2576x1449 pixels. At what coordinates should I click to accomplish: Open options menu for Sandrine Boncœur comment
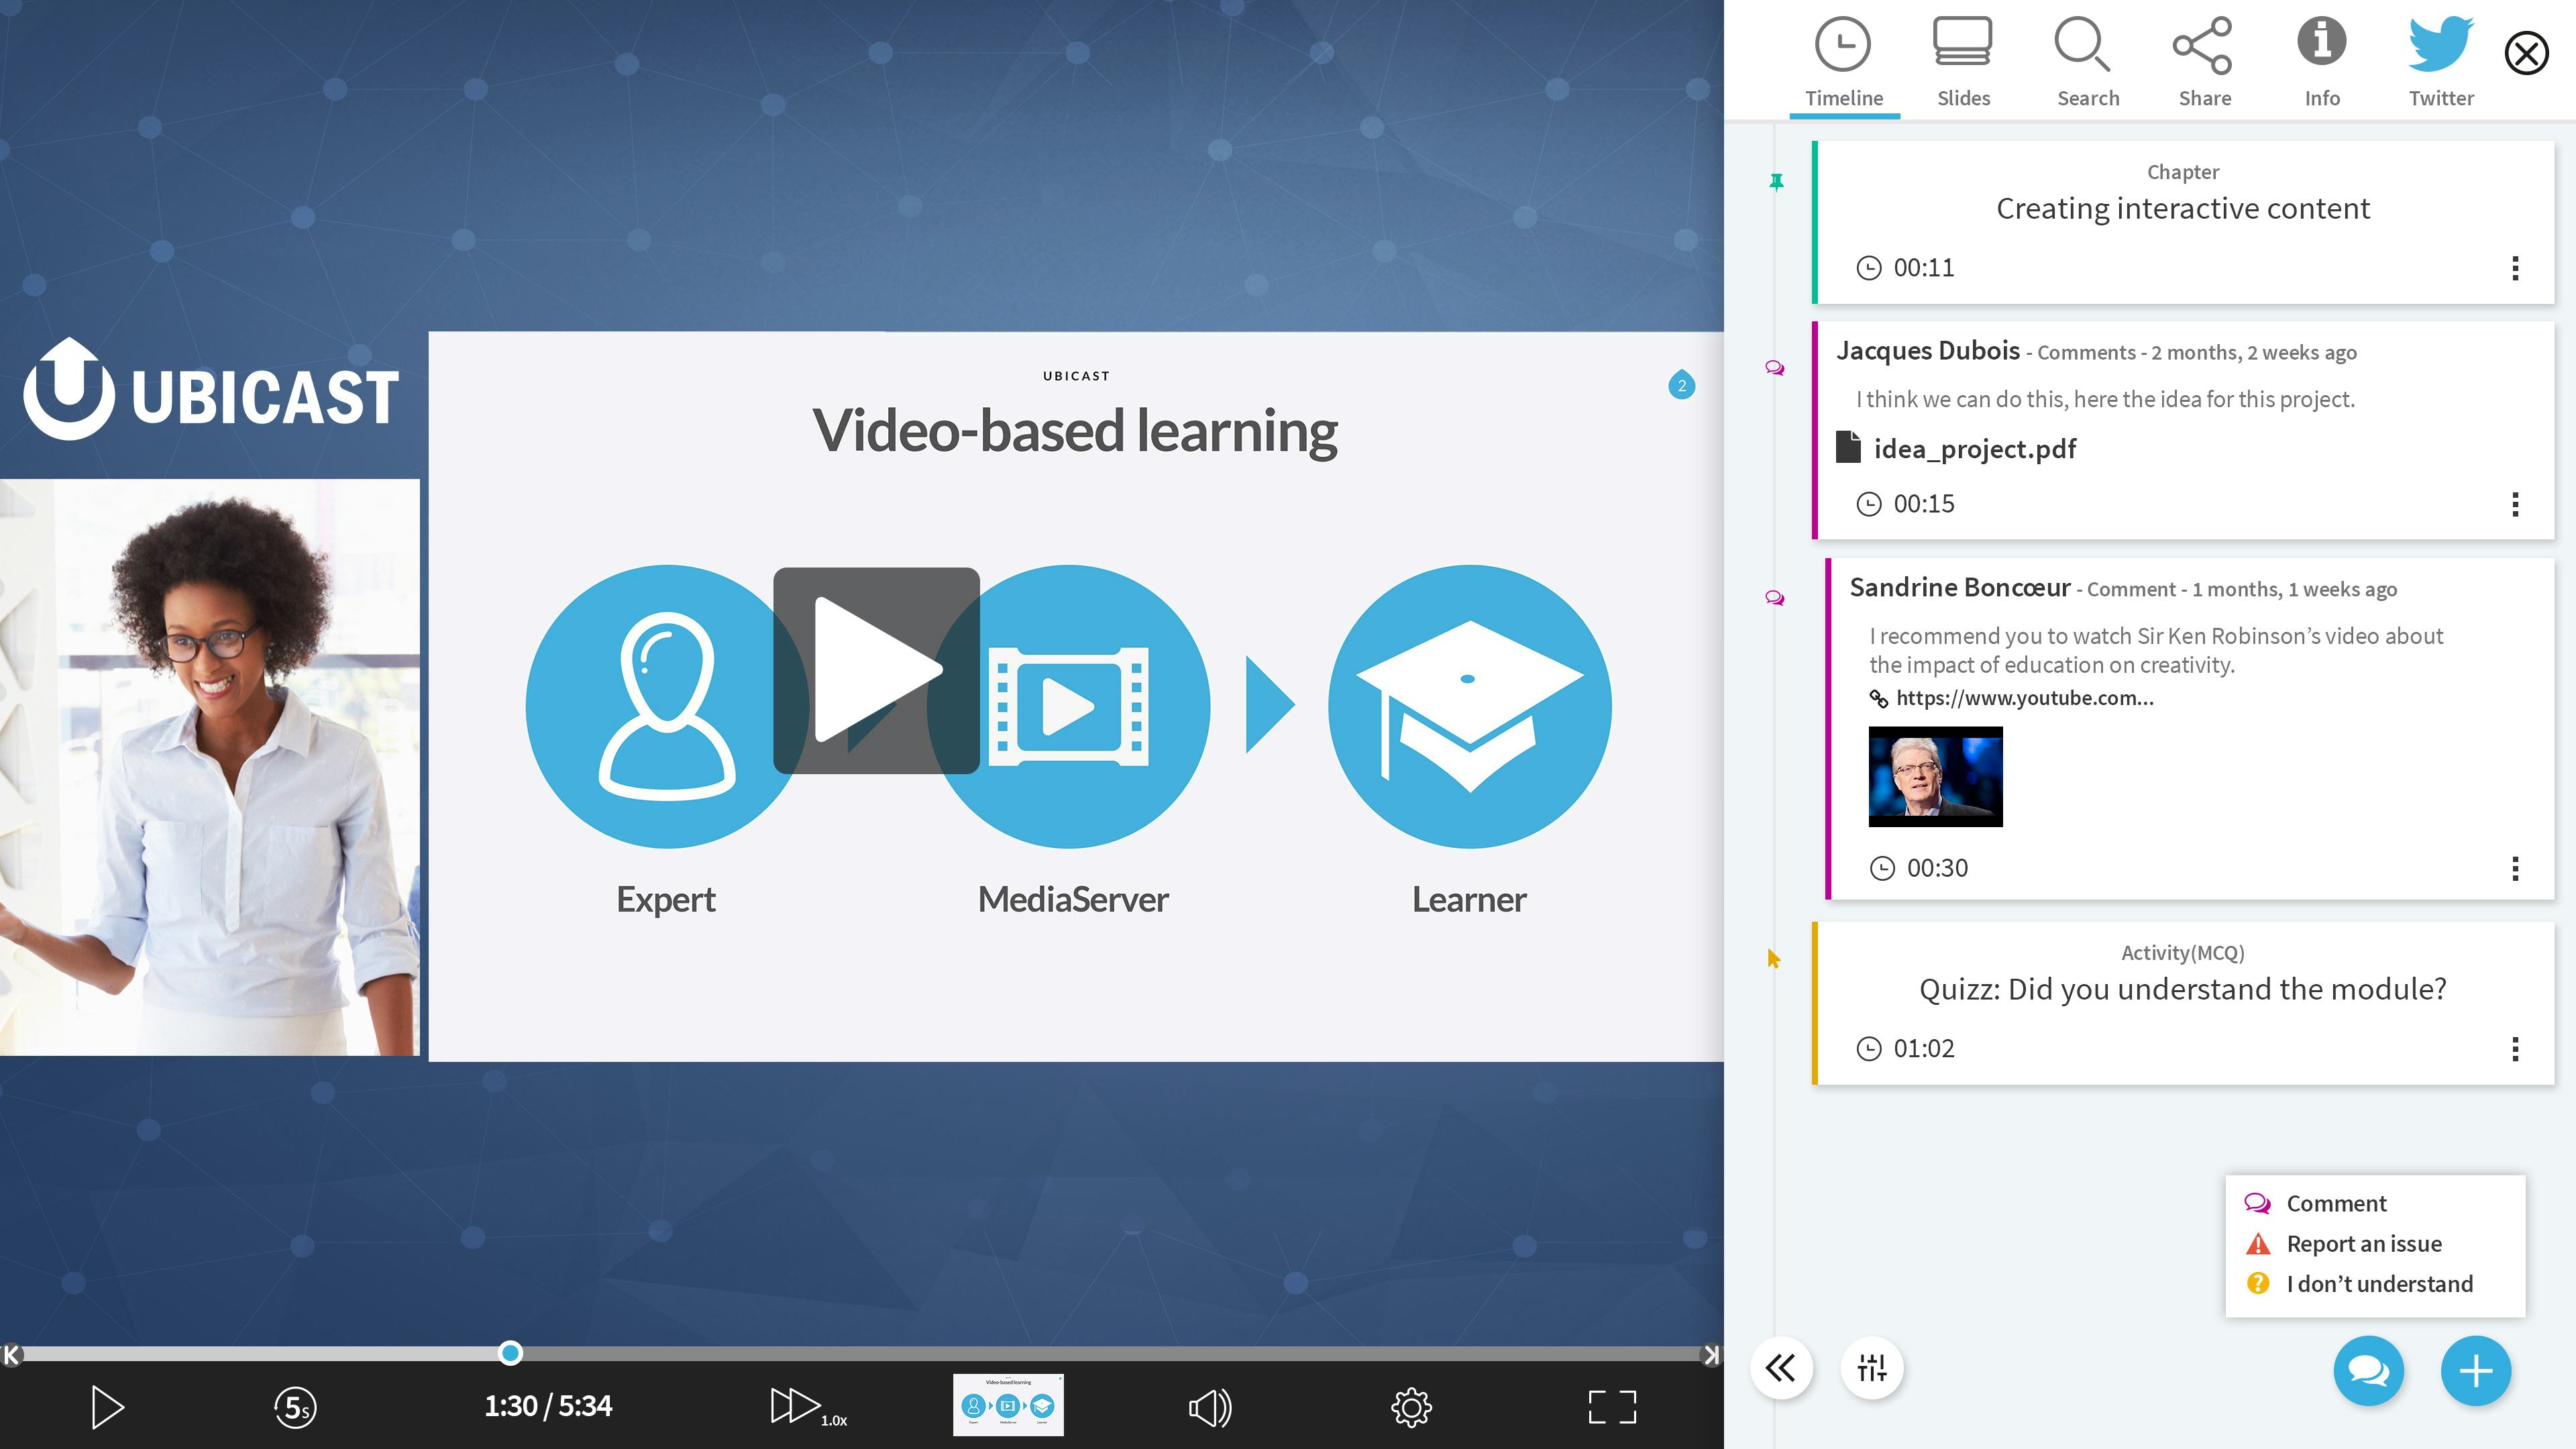(x=2515, y=867)
